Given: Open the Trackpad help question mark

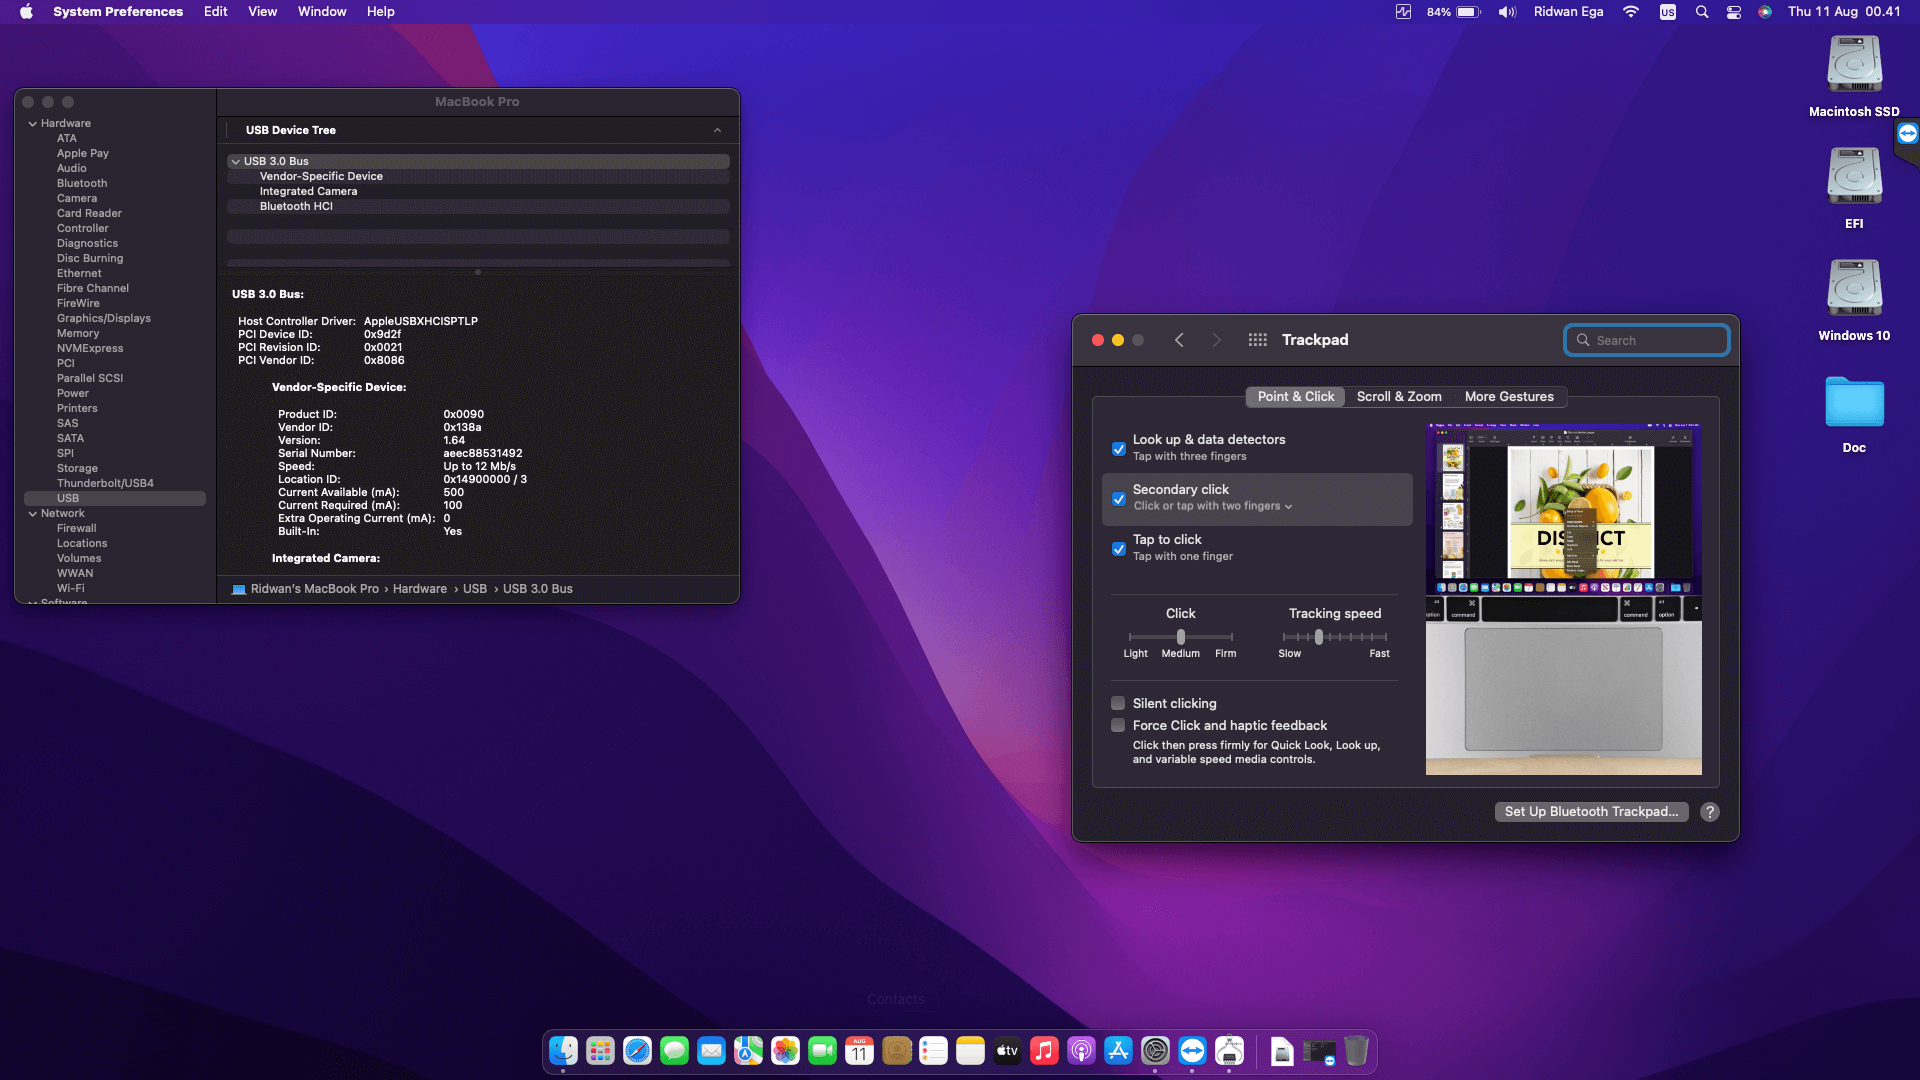Looking at the screenshot, I should tap(1710, 812).
